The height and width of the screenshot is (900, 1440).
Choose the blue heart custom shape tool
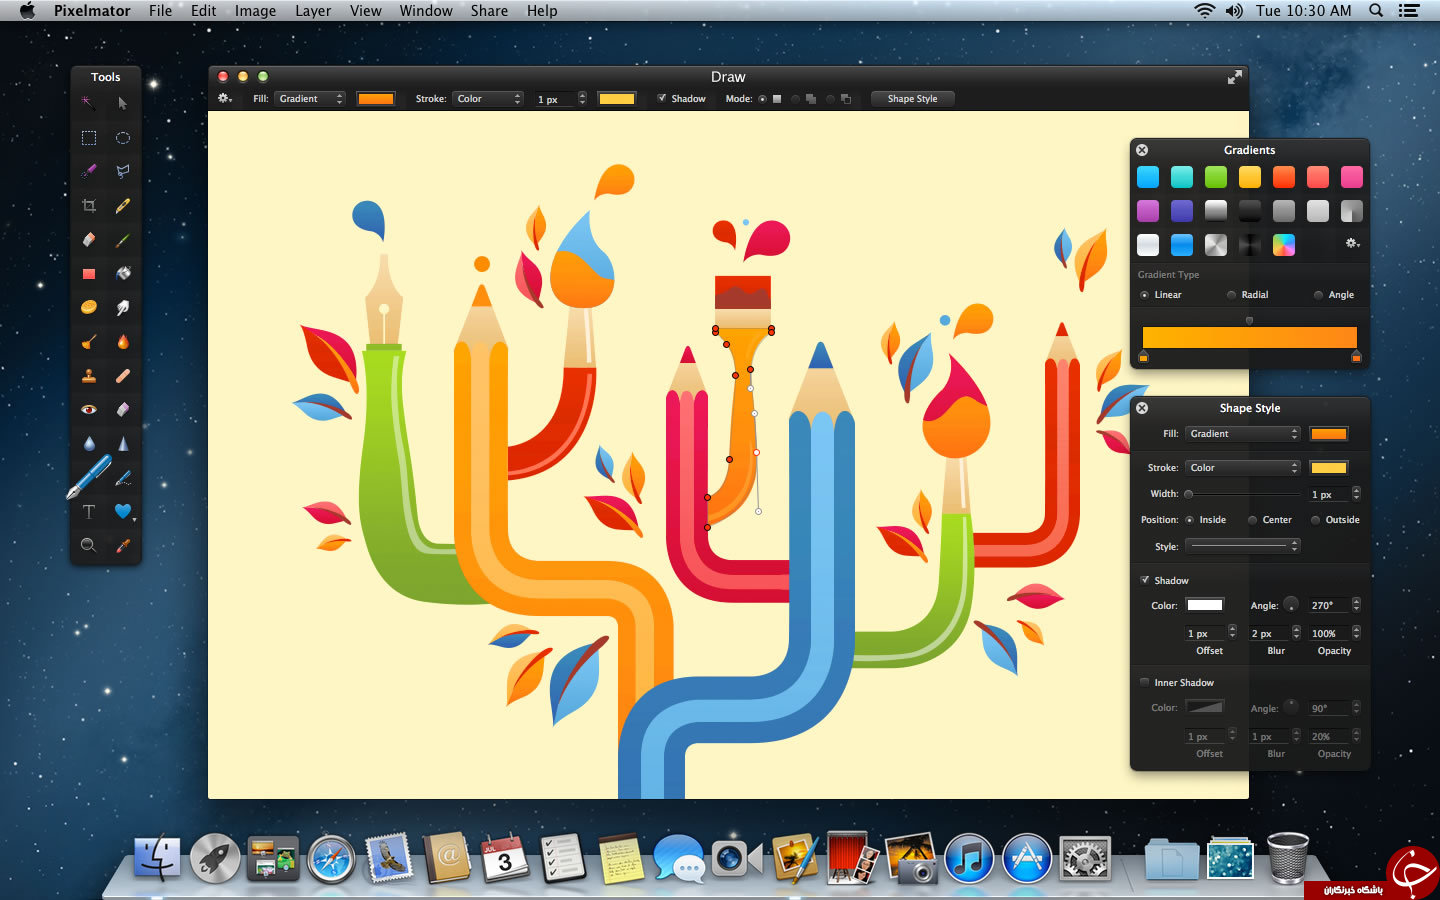122,511
